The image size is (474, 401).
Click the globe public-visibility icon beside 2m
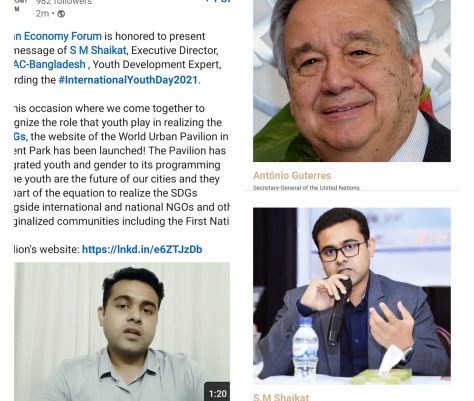(61, 14)
